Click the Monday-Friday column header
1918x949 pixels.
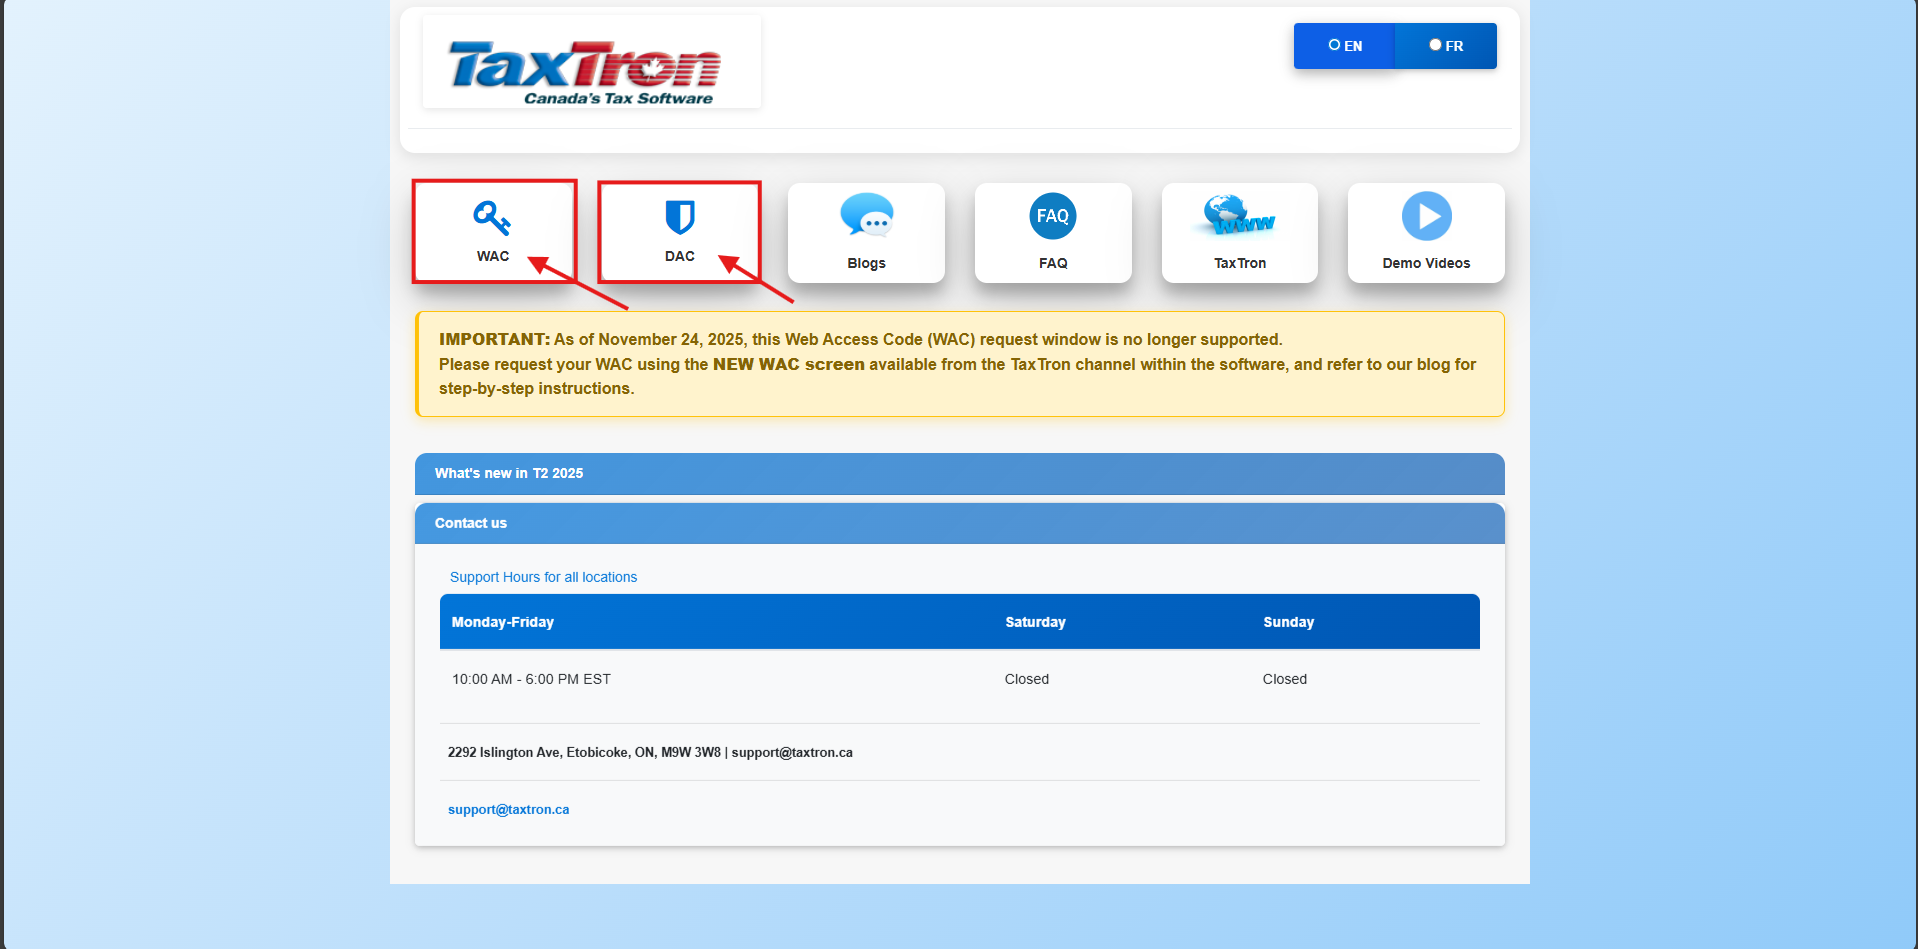[x=502, y=622]
